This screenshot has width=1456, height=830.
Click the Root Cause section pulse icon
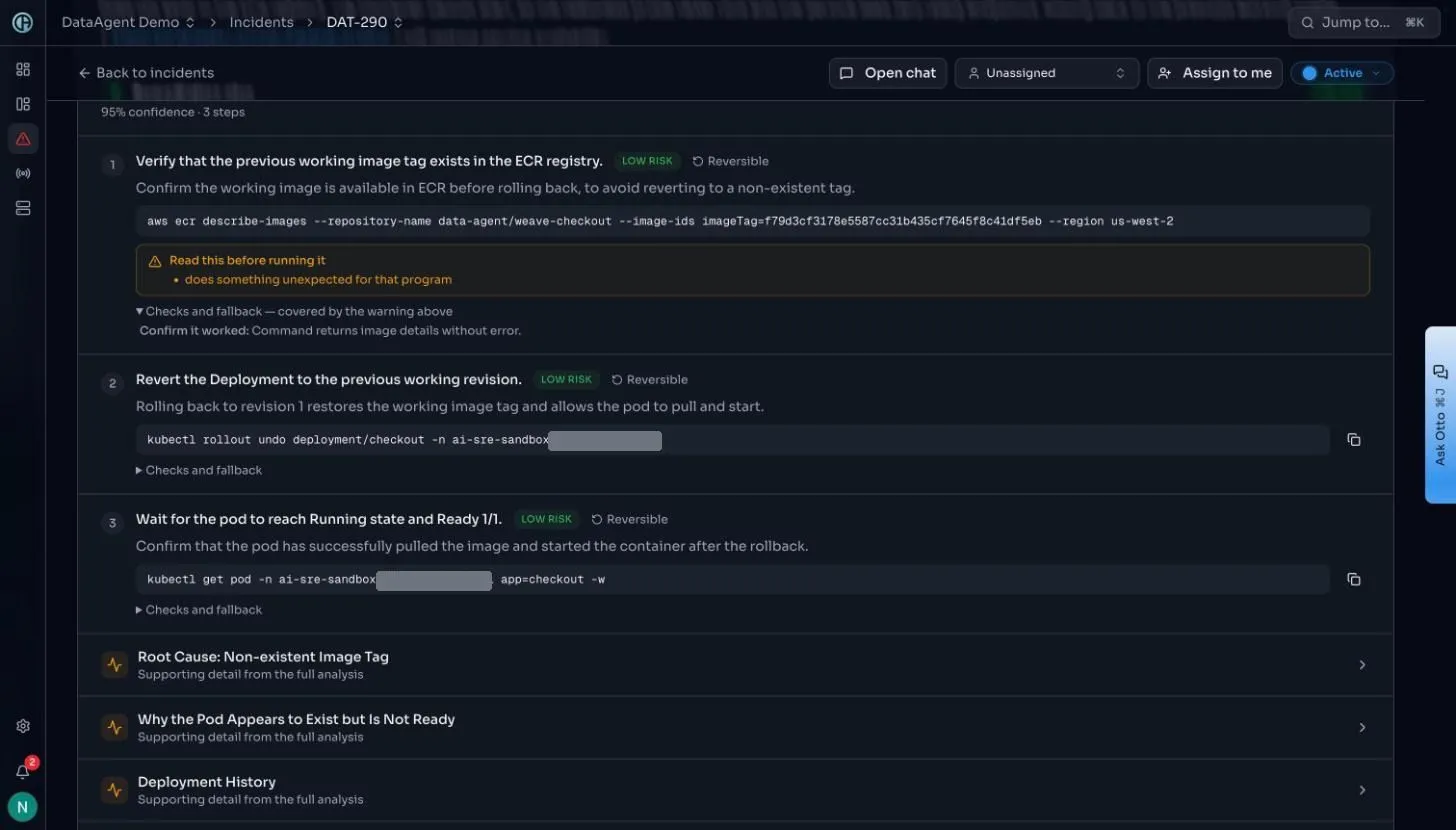pyautogui.click(x=114, y=665)
